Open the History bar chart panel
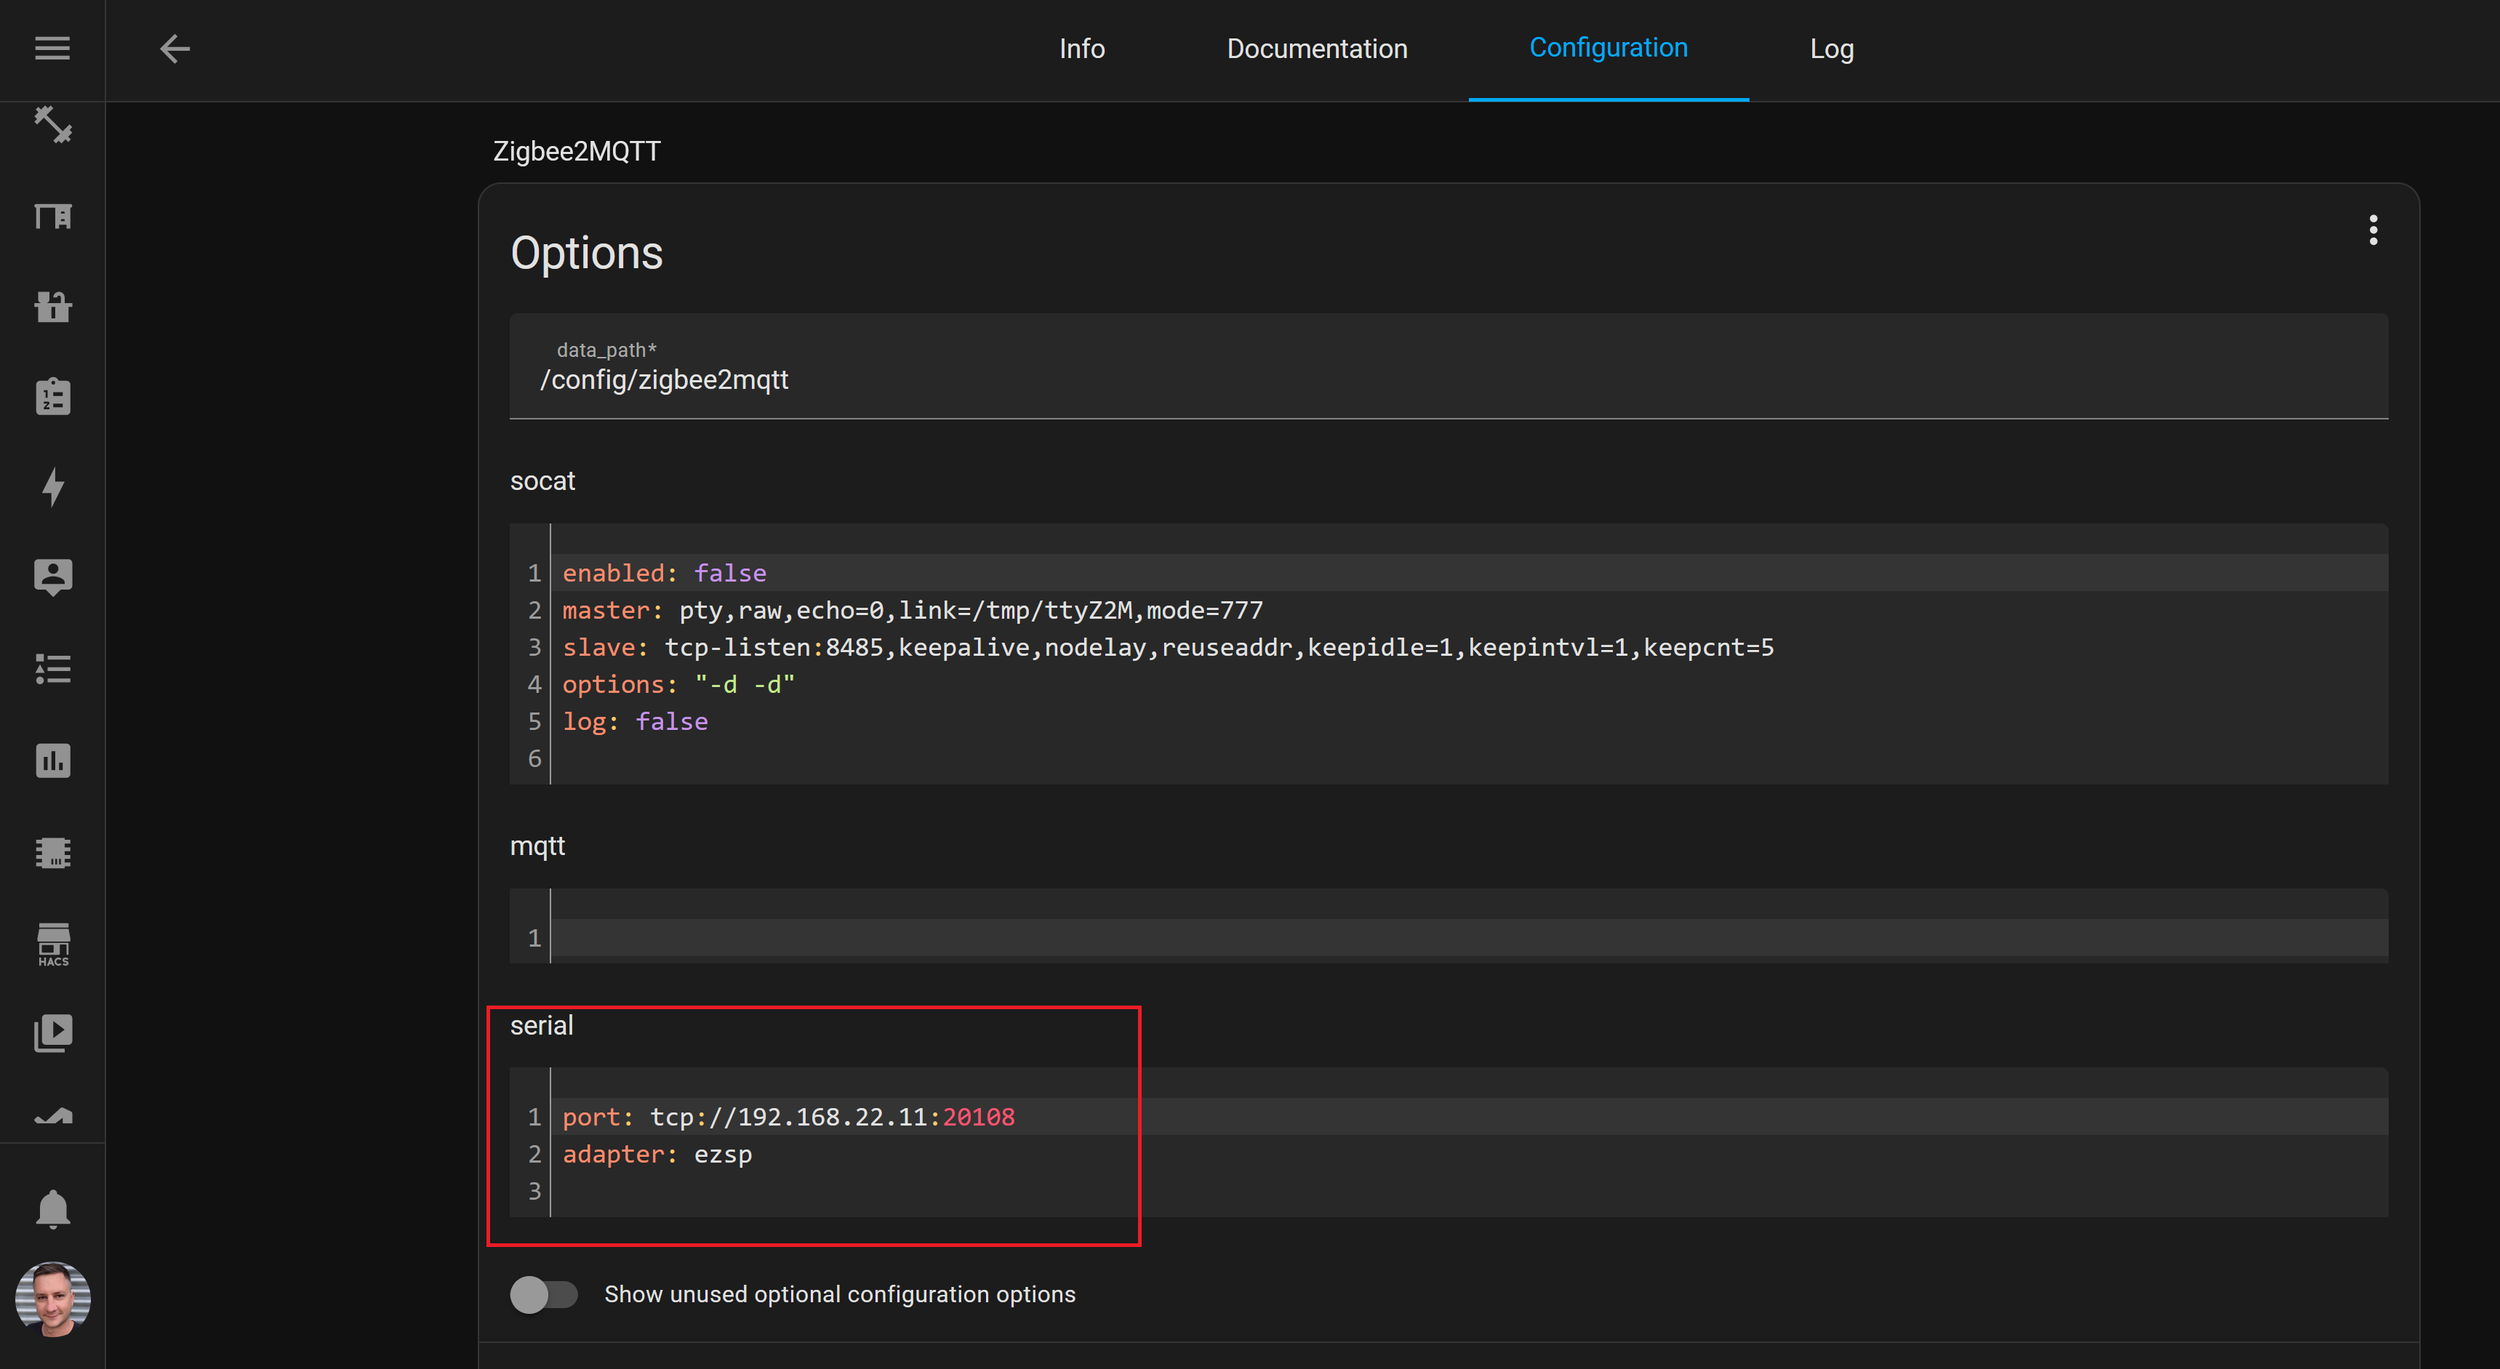The width and height of the screenshot is (2500, 1369). [52, 761]
